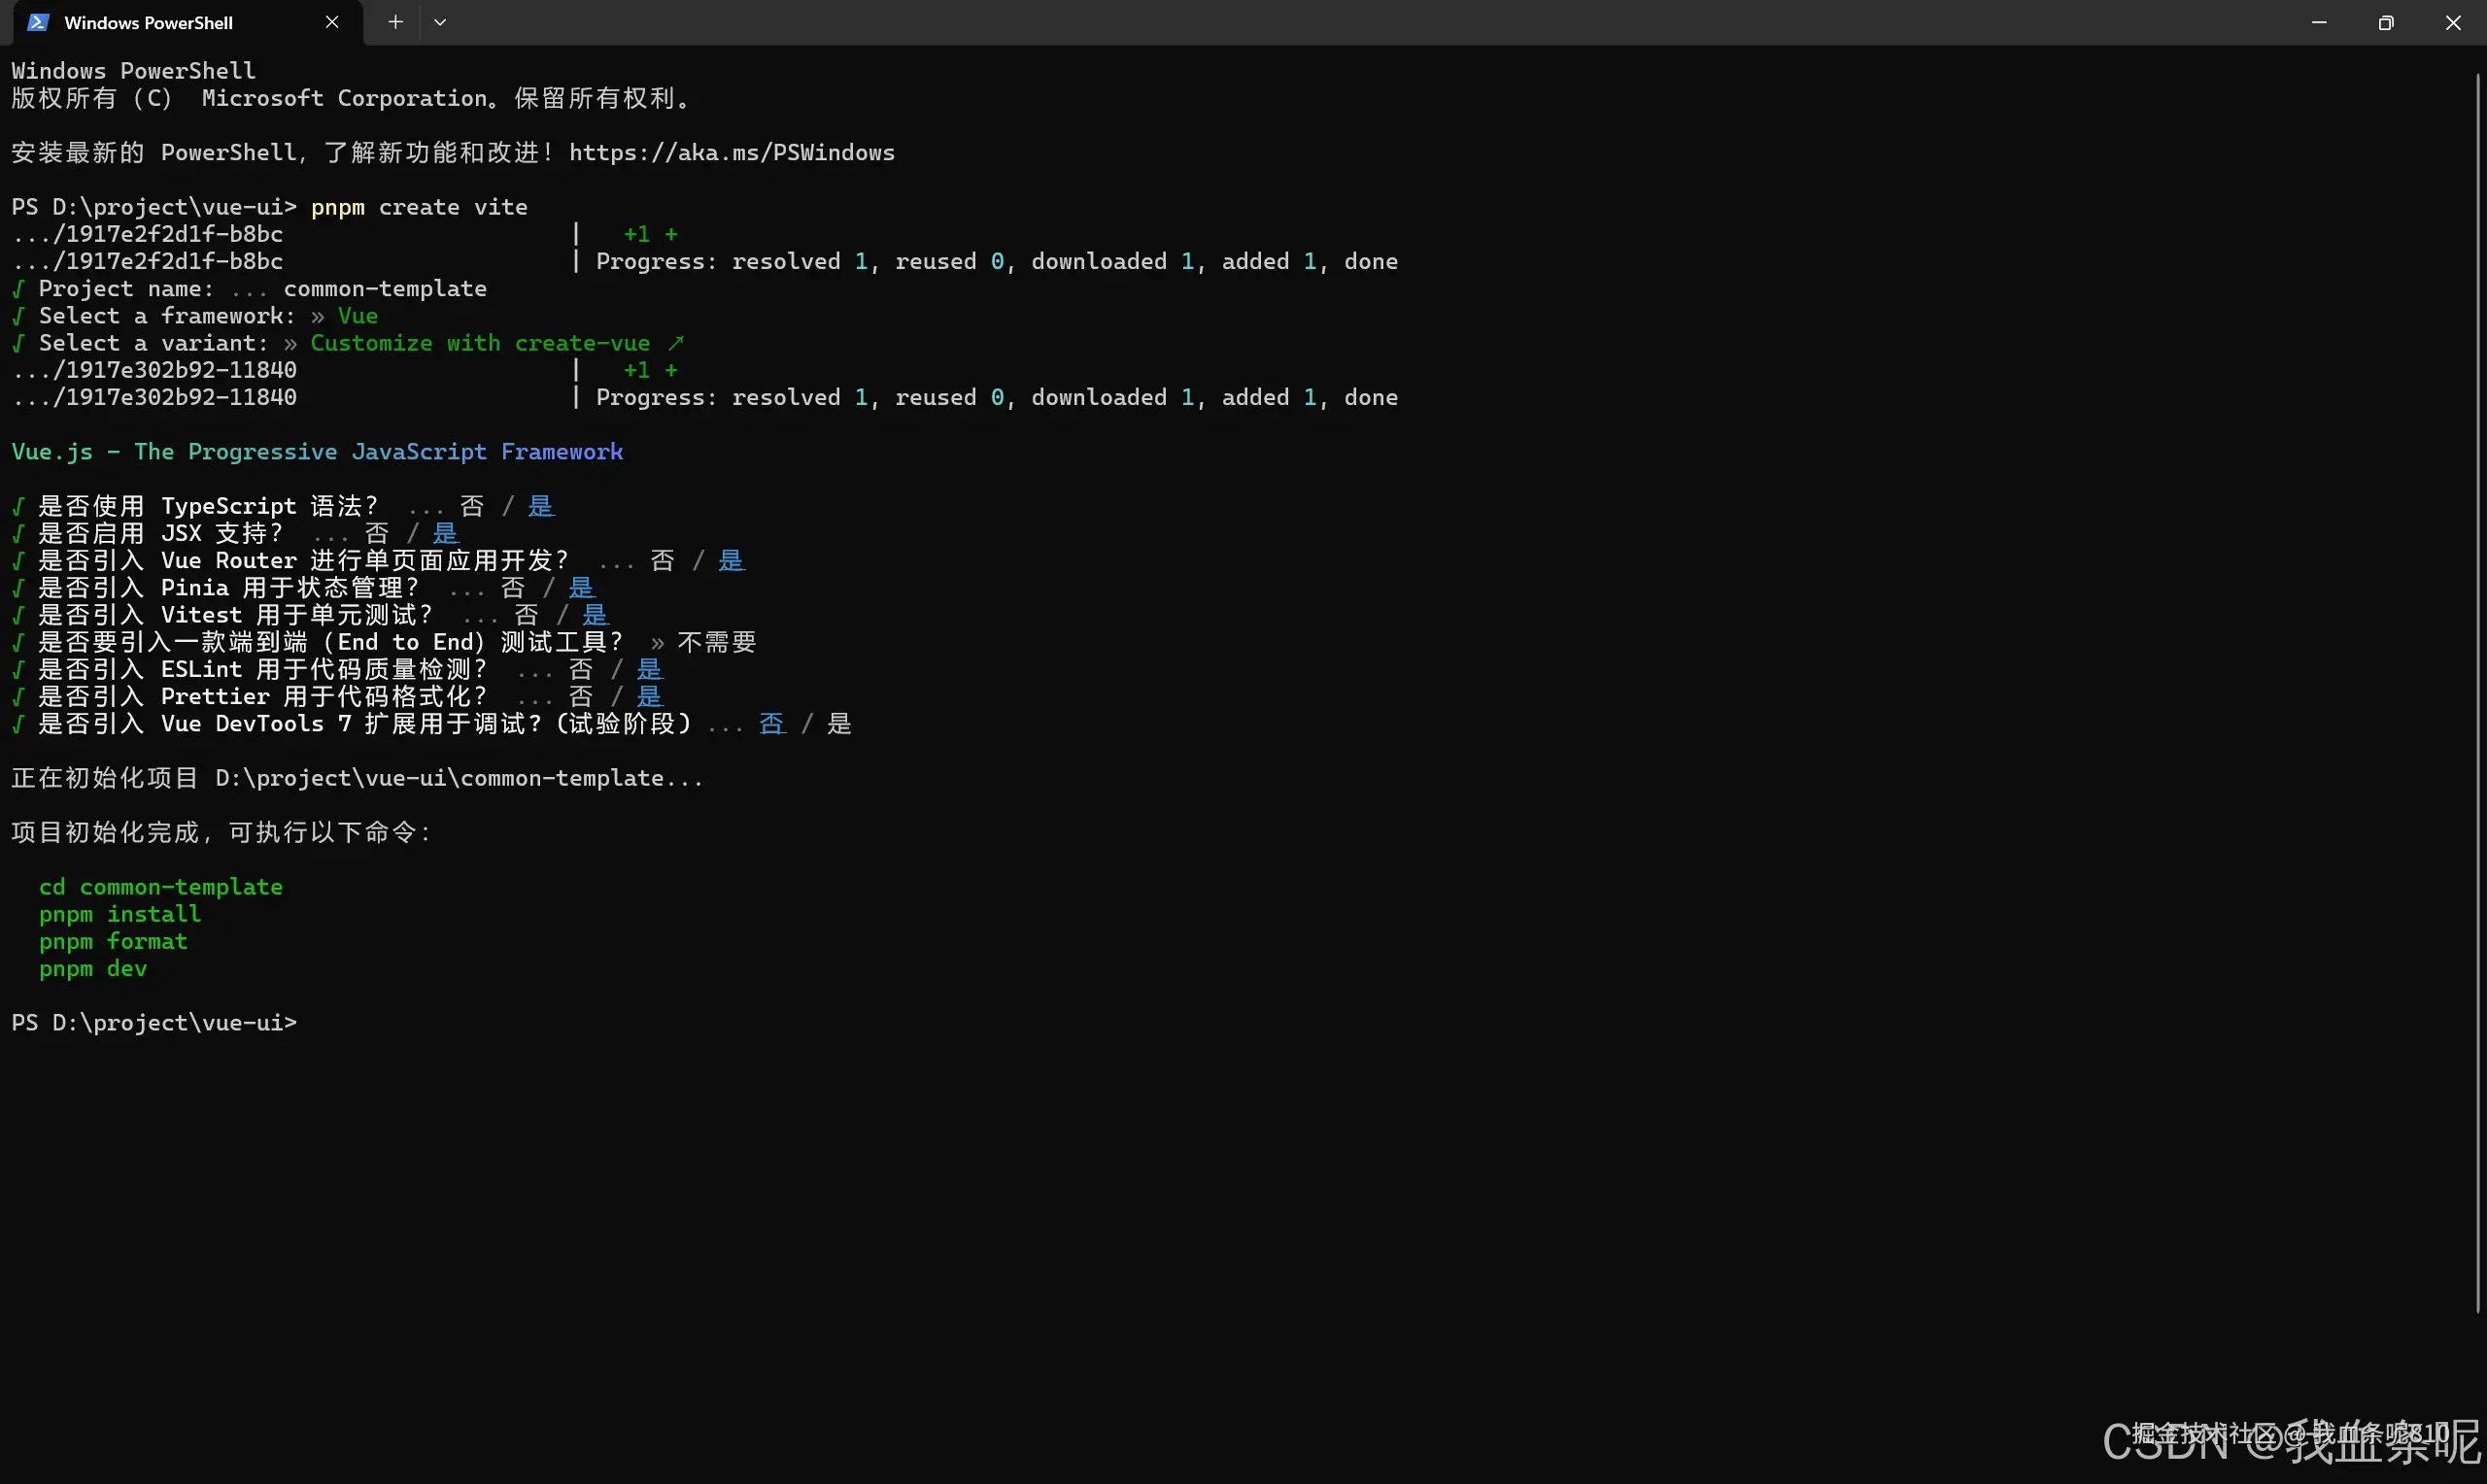2487x1484 pixels.
Task: Expand the new tab profile dropdown
Action: [x=440, y=22]
